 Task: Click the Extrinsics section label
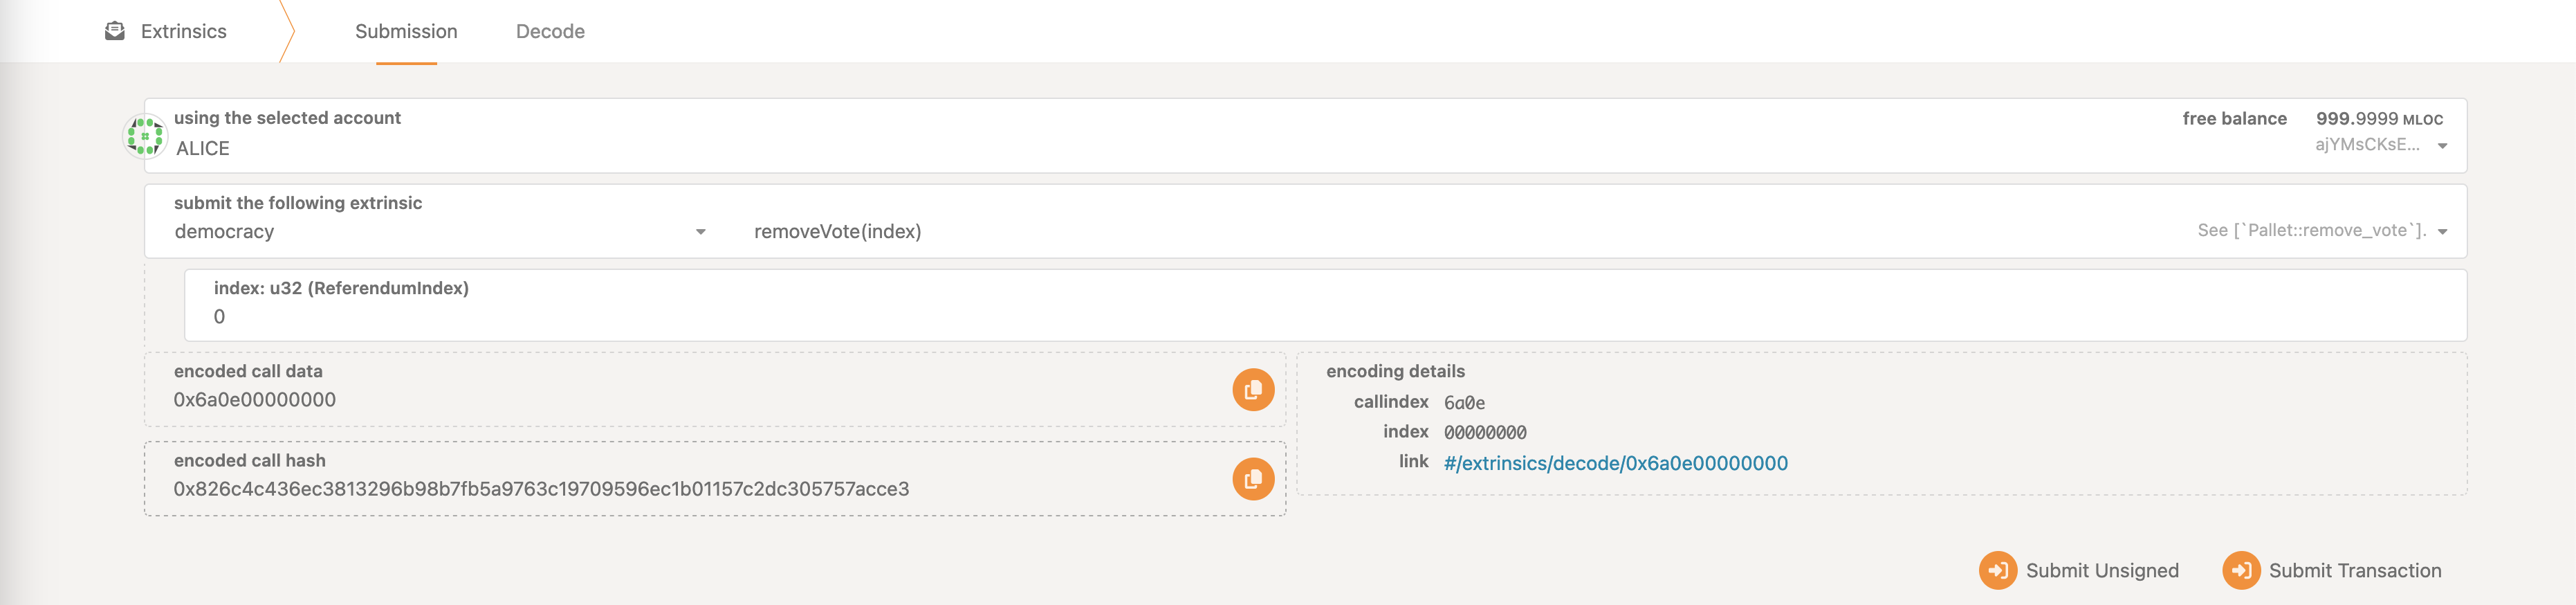(184, 31)
